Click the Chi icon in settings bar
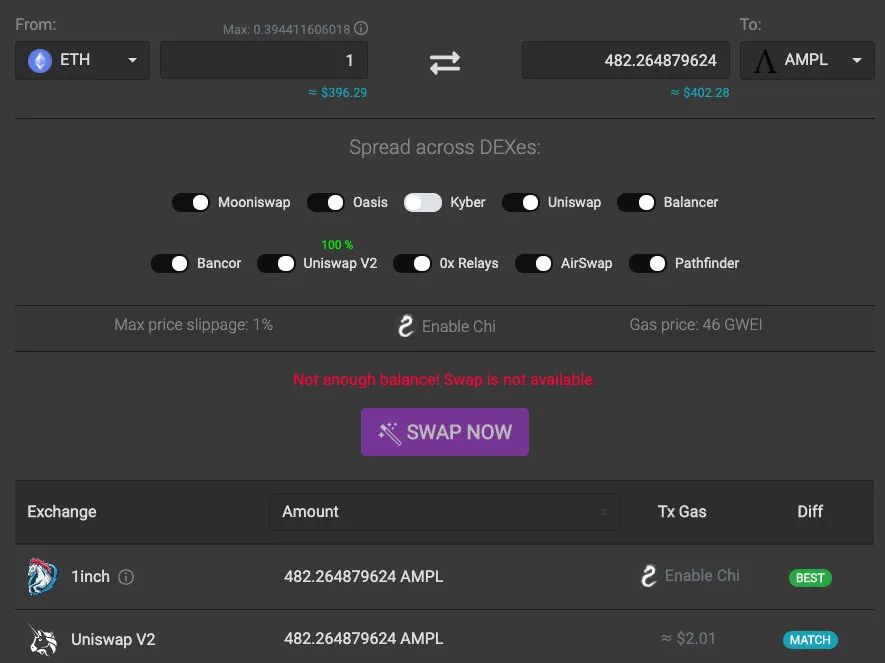This screenshot has width=885, height=663. tap(406, 326)
